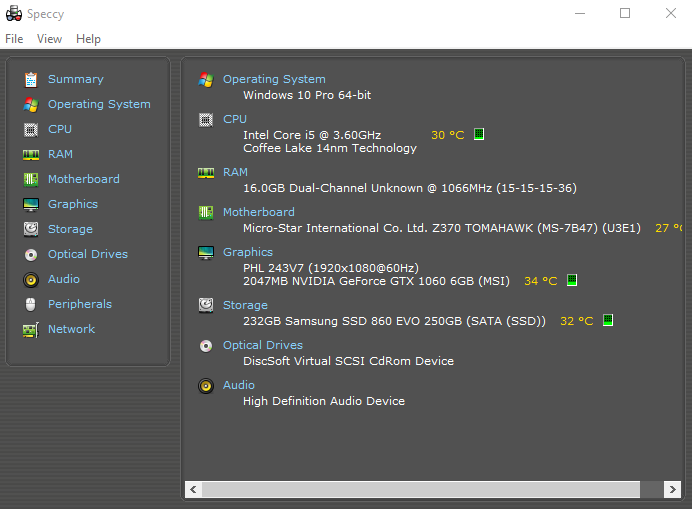Viewport: 692px width, 509px height.
Task: Click the Network card icon in sidebar
Action: coord(31,330)
